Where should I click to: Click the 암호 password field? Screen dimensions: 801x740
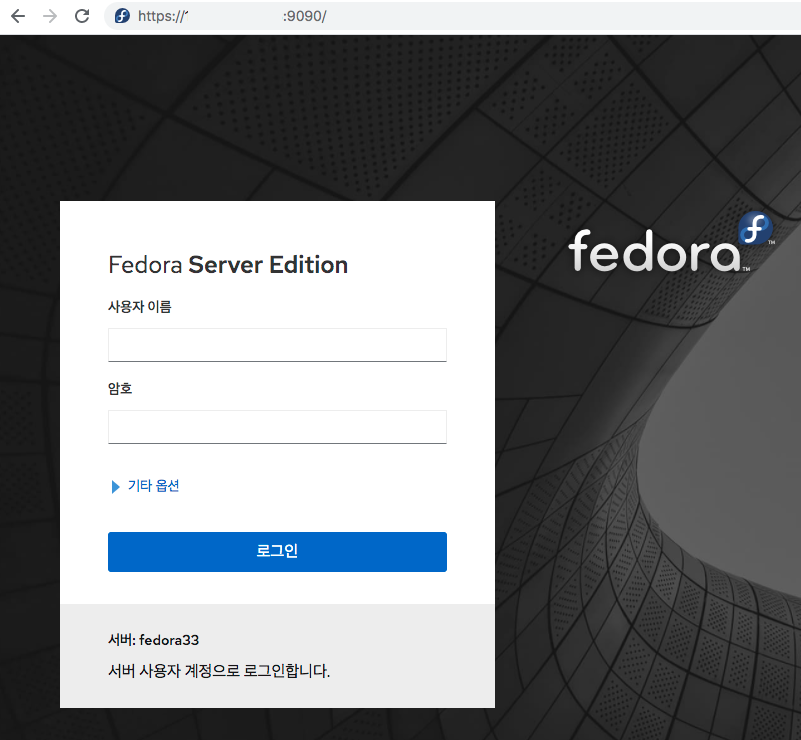277,427
